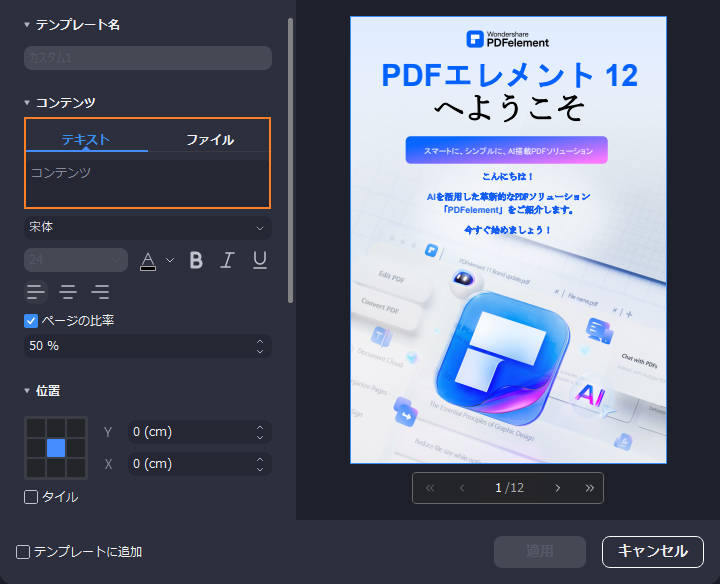Open the 宋体 font dropdown
Image resolution: width=720 pixels, height=584 pixels.
click(x=147, y=227)
